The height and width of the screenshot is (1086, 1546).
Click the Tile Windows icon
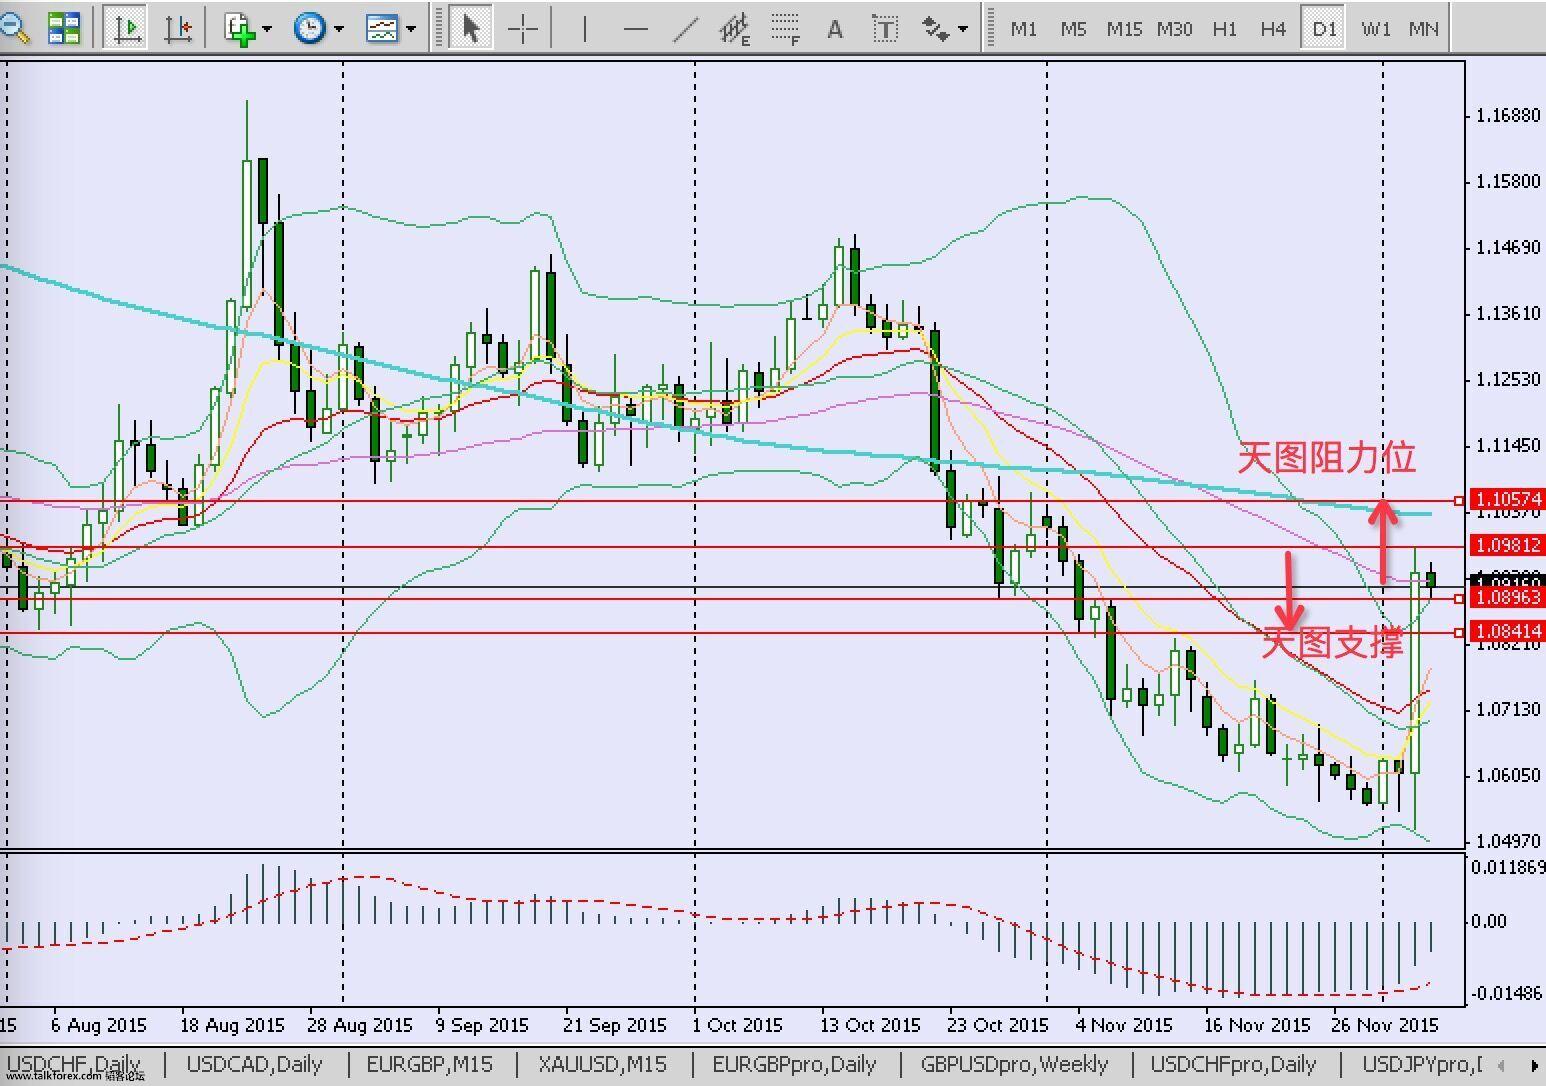[x=64, y=28]
